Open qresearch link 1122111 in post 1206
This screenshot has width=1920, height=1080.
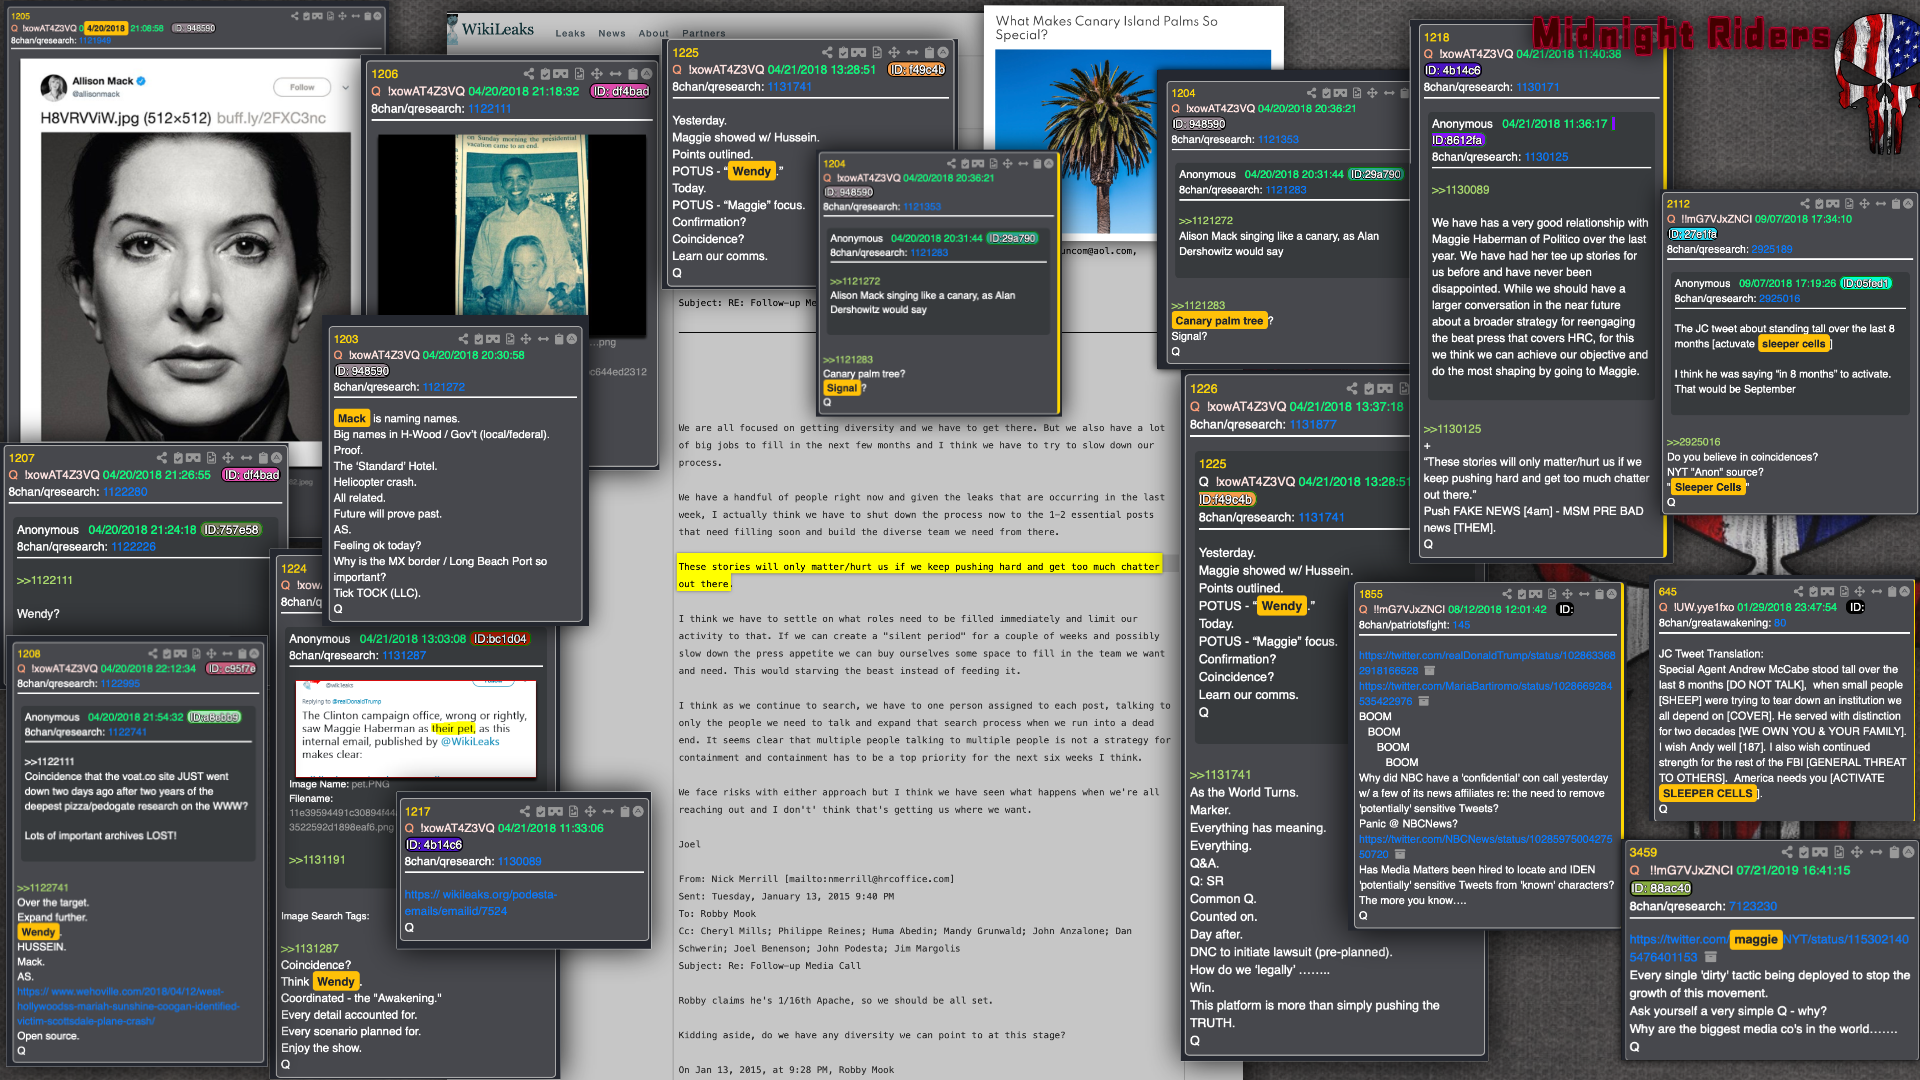490,108
